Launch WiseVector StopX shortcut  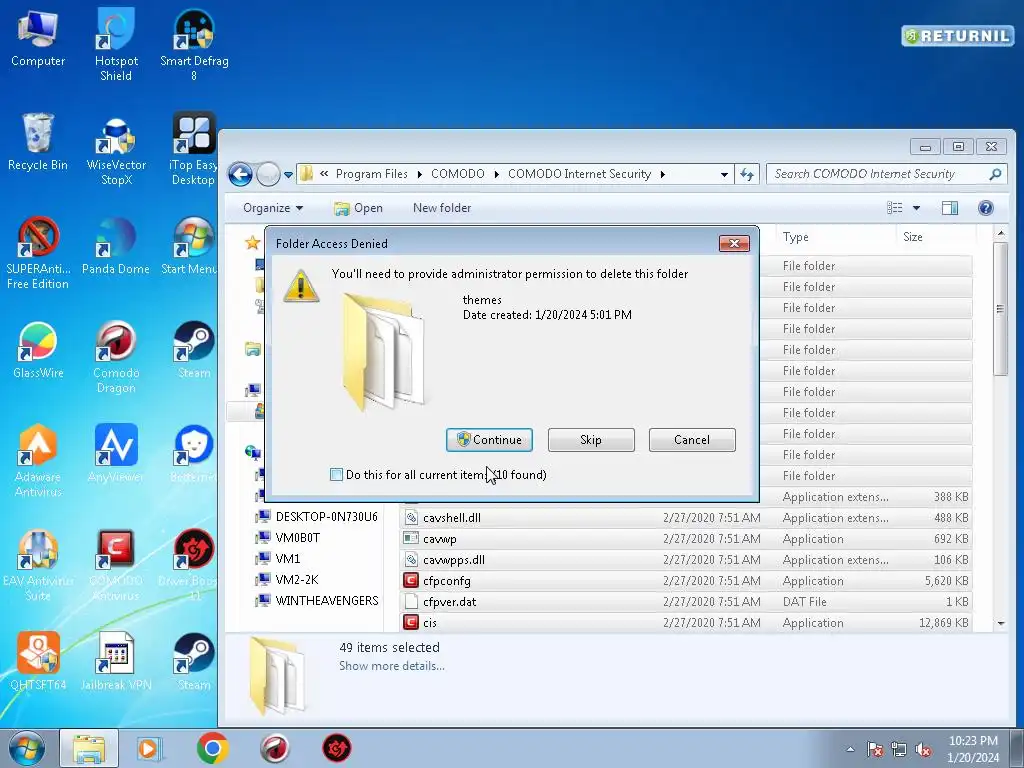(x=116, y=150)
